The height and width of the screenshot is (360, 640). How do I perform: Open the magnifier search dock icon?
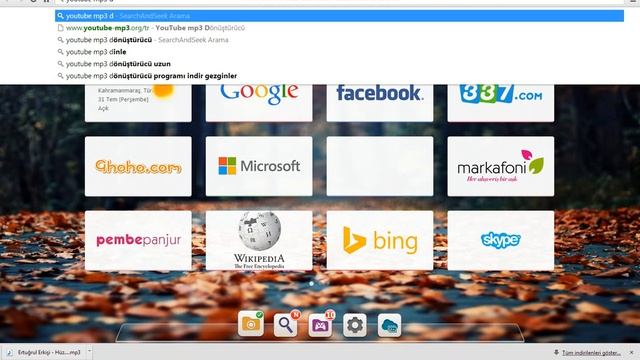coord(285,325)
